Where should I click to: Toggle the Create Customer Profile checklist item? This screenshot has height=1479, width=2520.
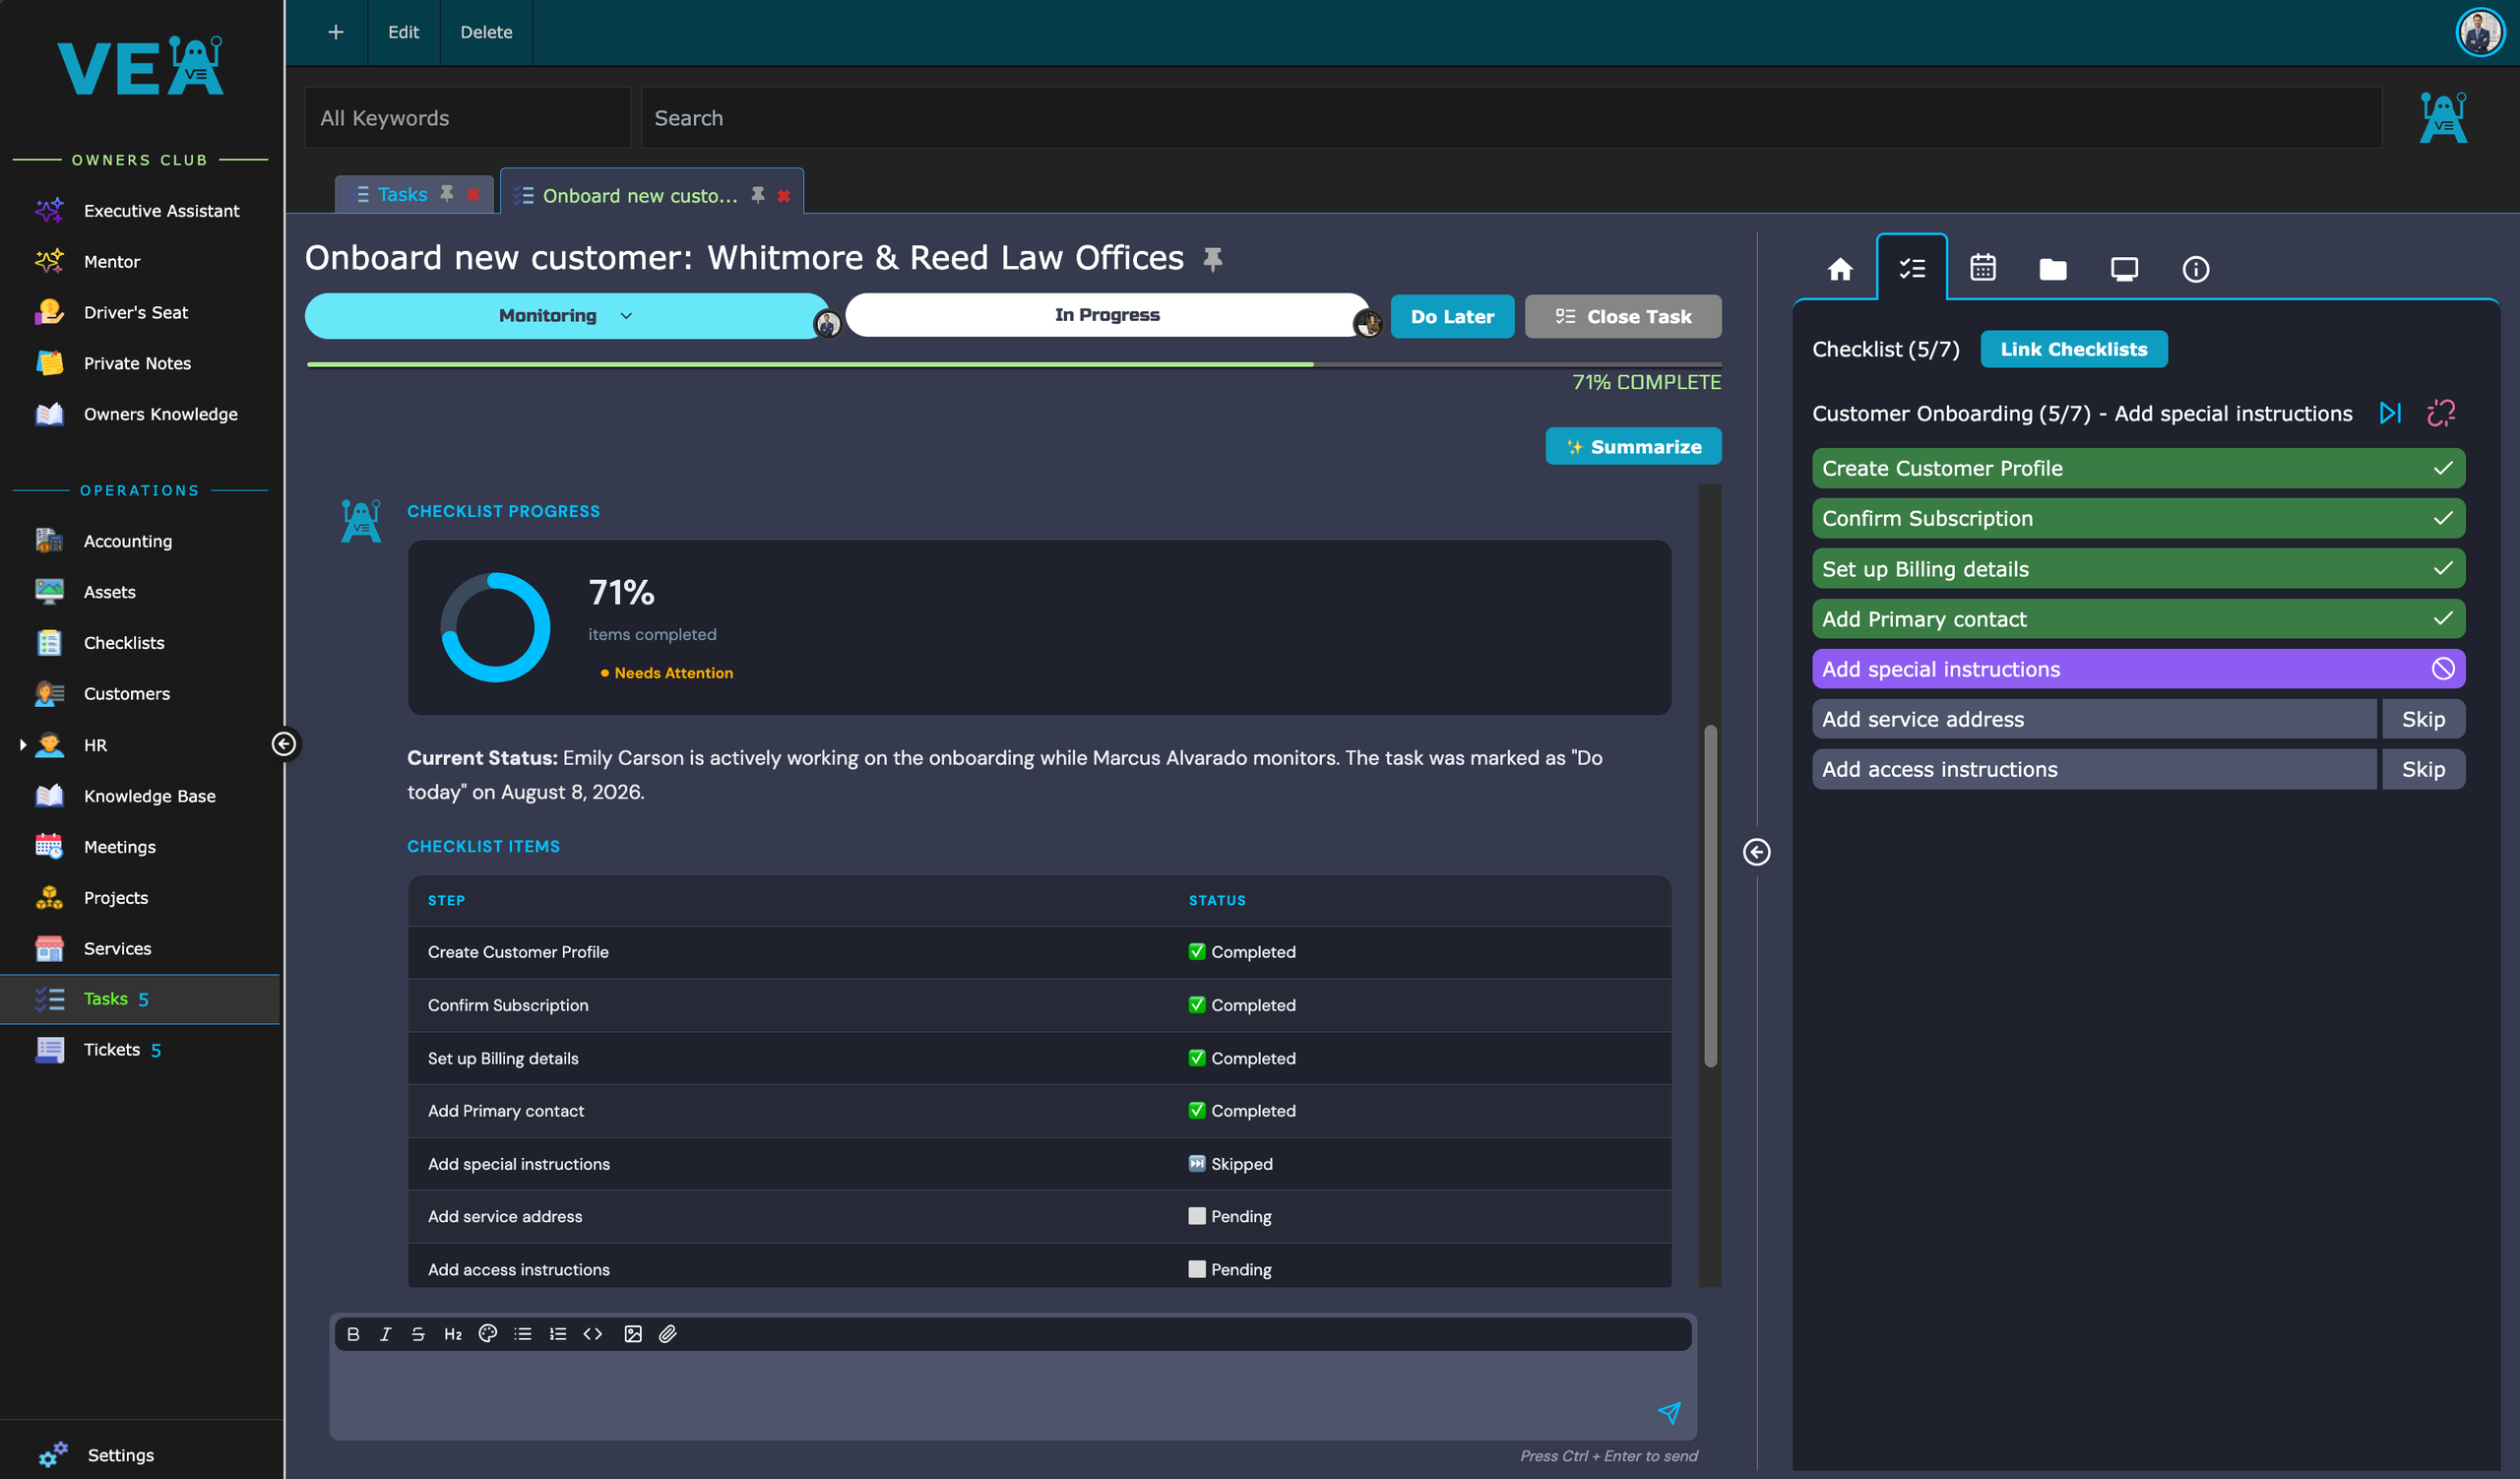pyautogui.click(x=2138, y=468)
